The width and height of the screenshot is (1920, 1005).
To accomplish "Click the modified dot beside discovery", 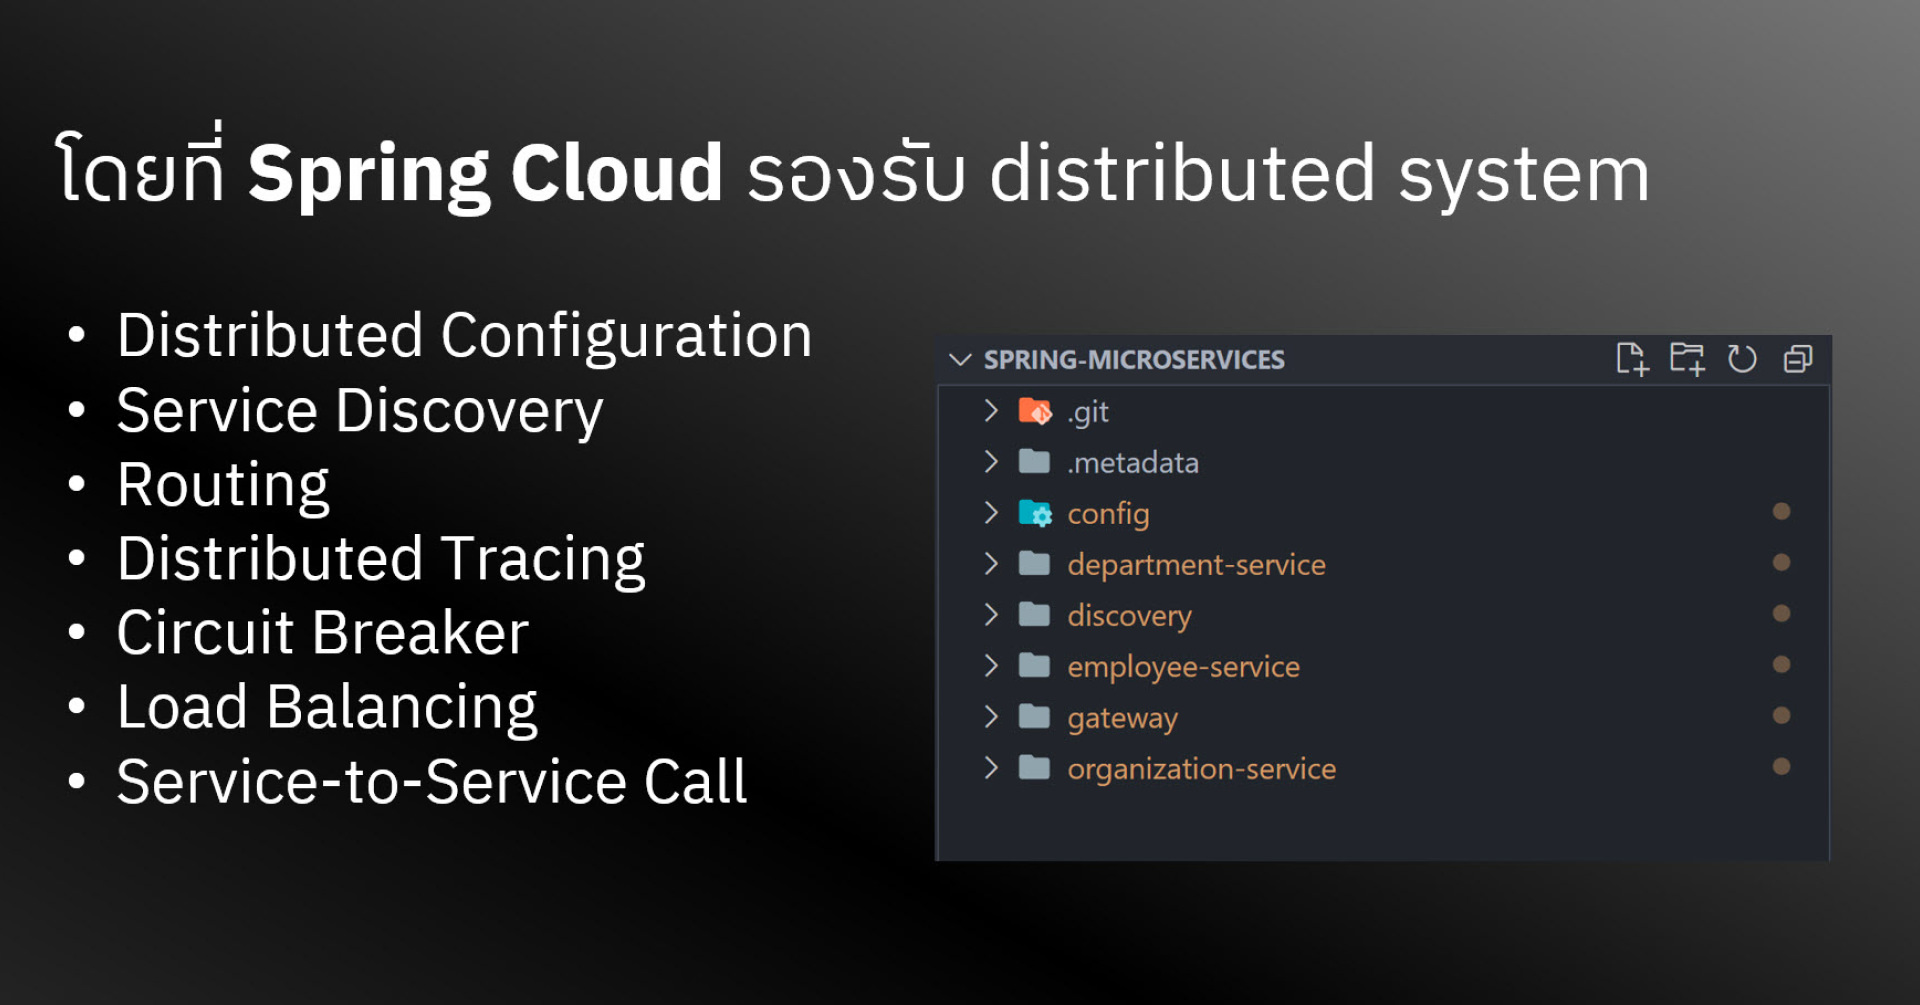I will pyautogui.click(x=1781, y=613).
